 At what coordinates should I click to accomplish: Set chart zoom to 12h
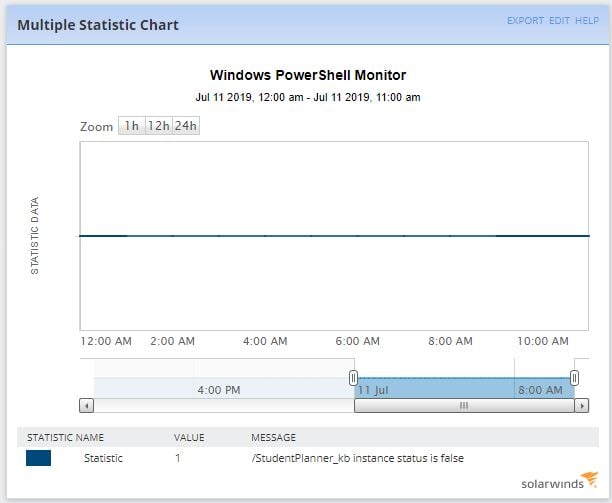159,126
